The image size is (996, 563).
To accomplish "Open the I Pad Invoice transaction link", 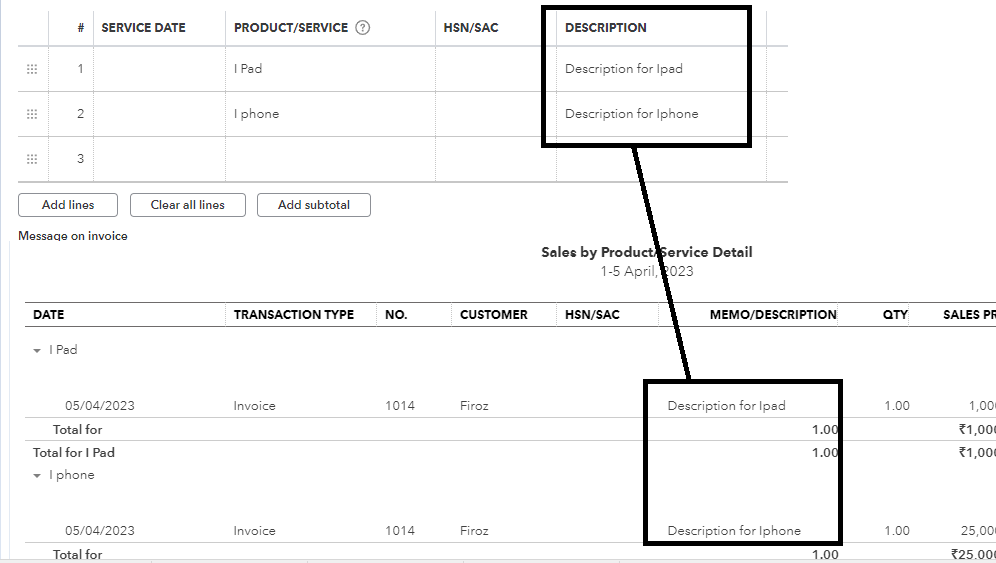I will click(x=255, y=406).
